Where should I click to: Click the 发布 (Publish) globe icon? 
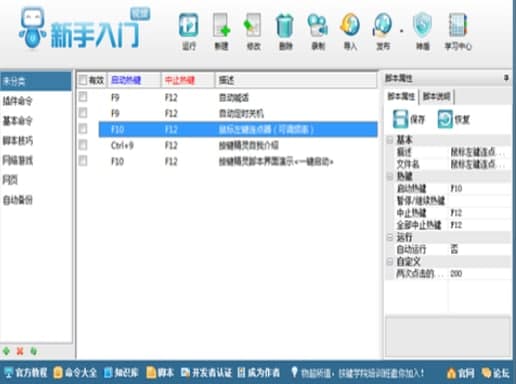pos(383,25)
